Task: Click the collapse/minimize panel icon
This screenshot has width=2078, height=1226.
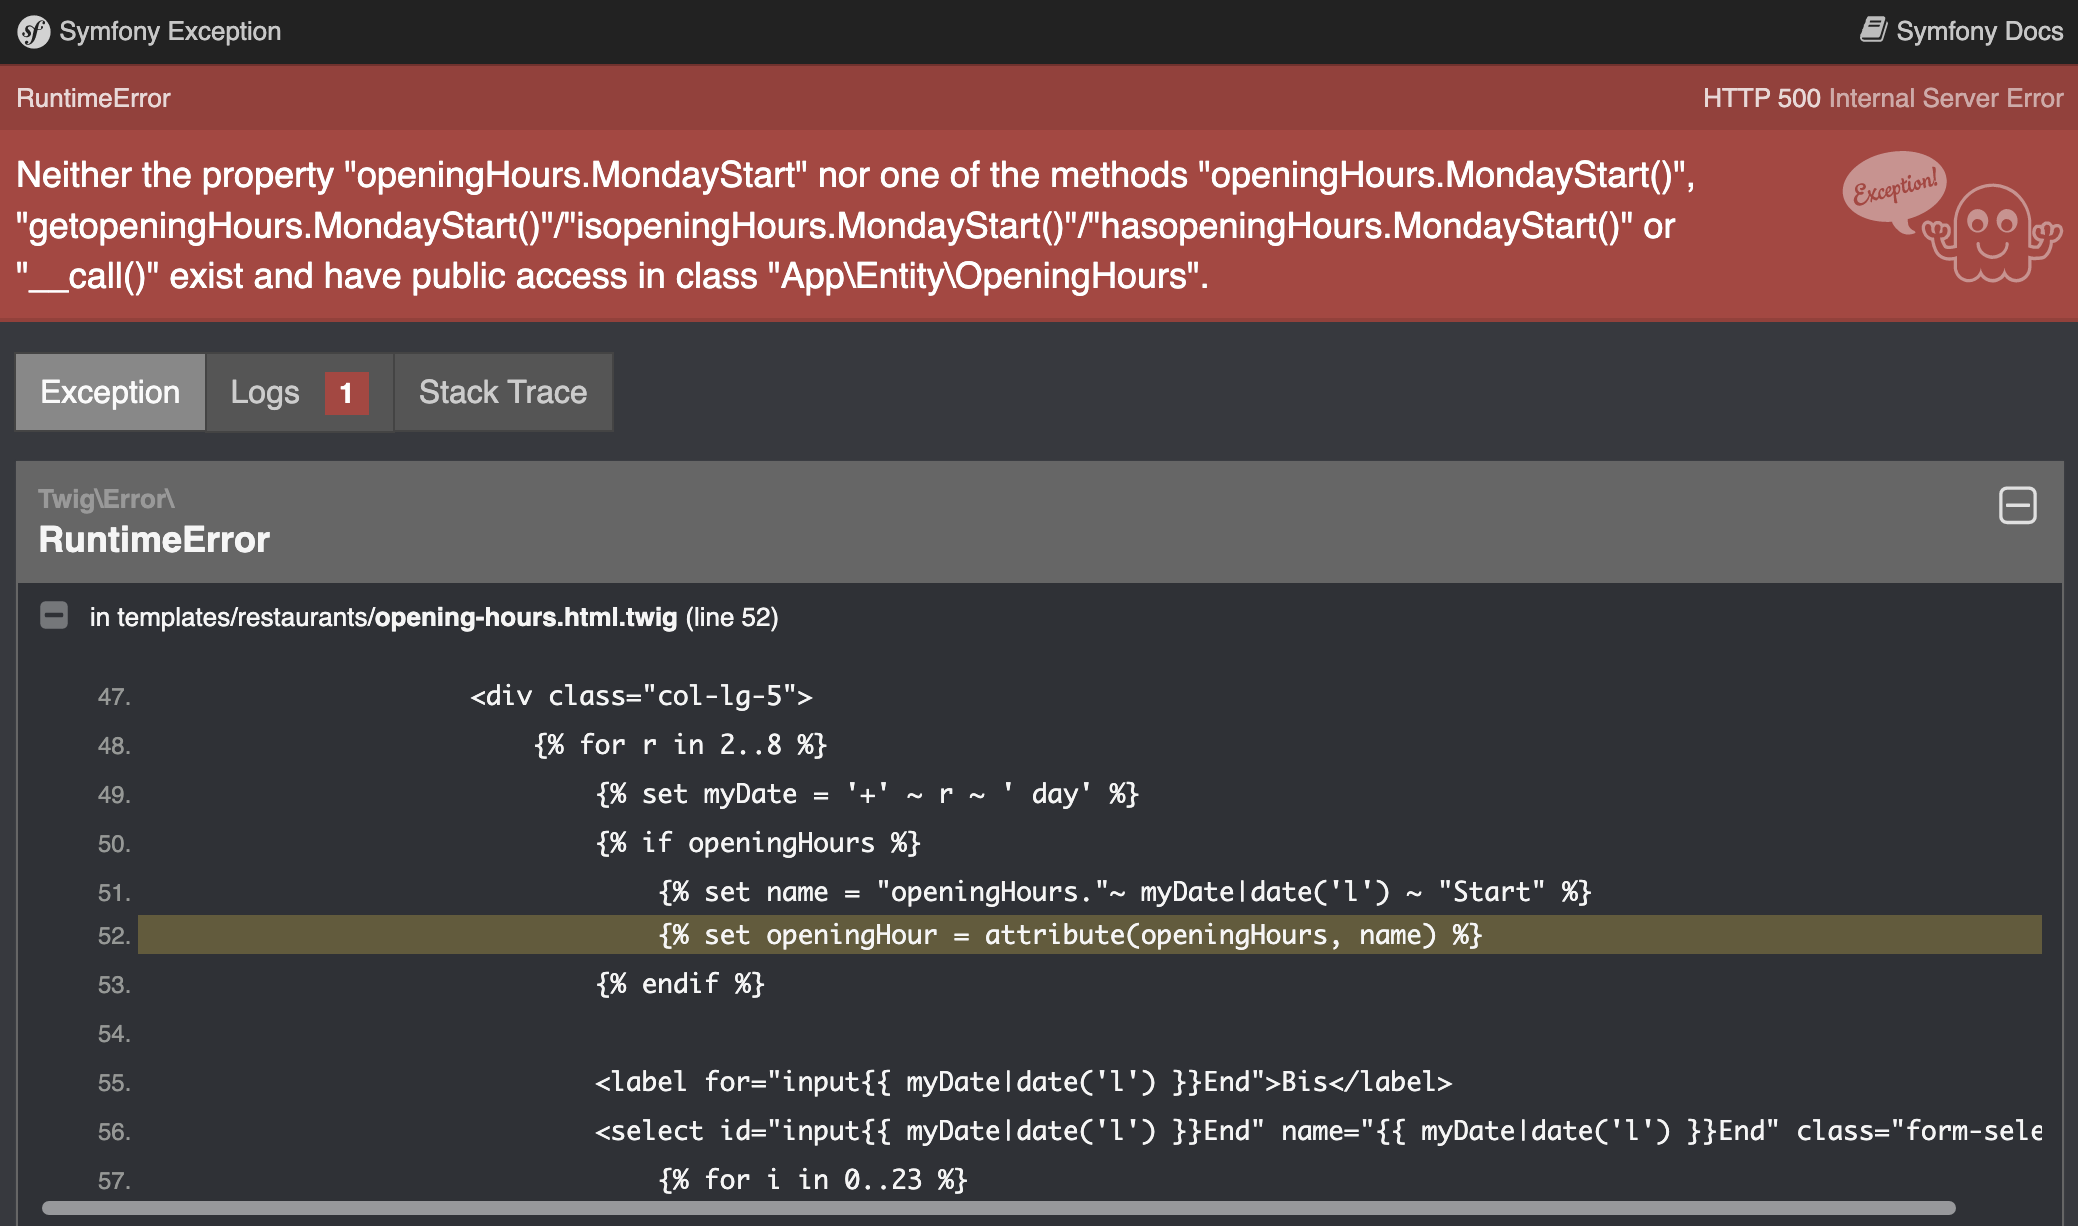Action: click(x=2020, y=506)
